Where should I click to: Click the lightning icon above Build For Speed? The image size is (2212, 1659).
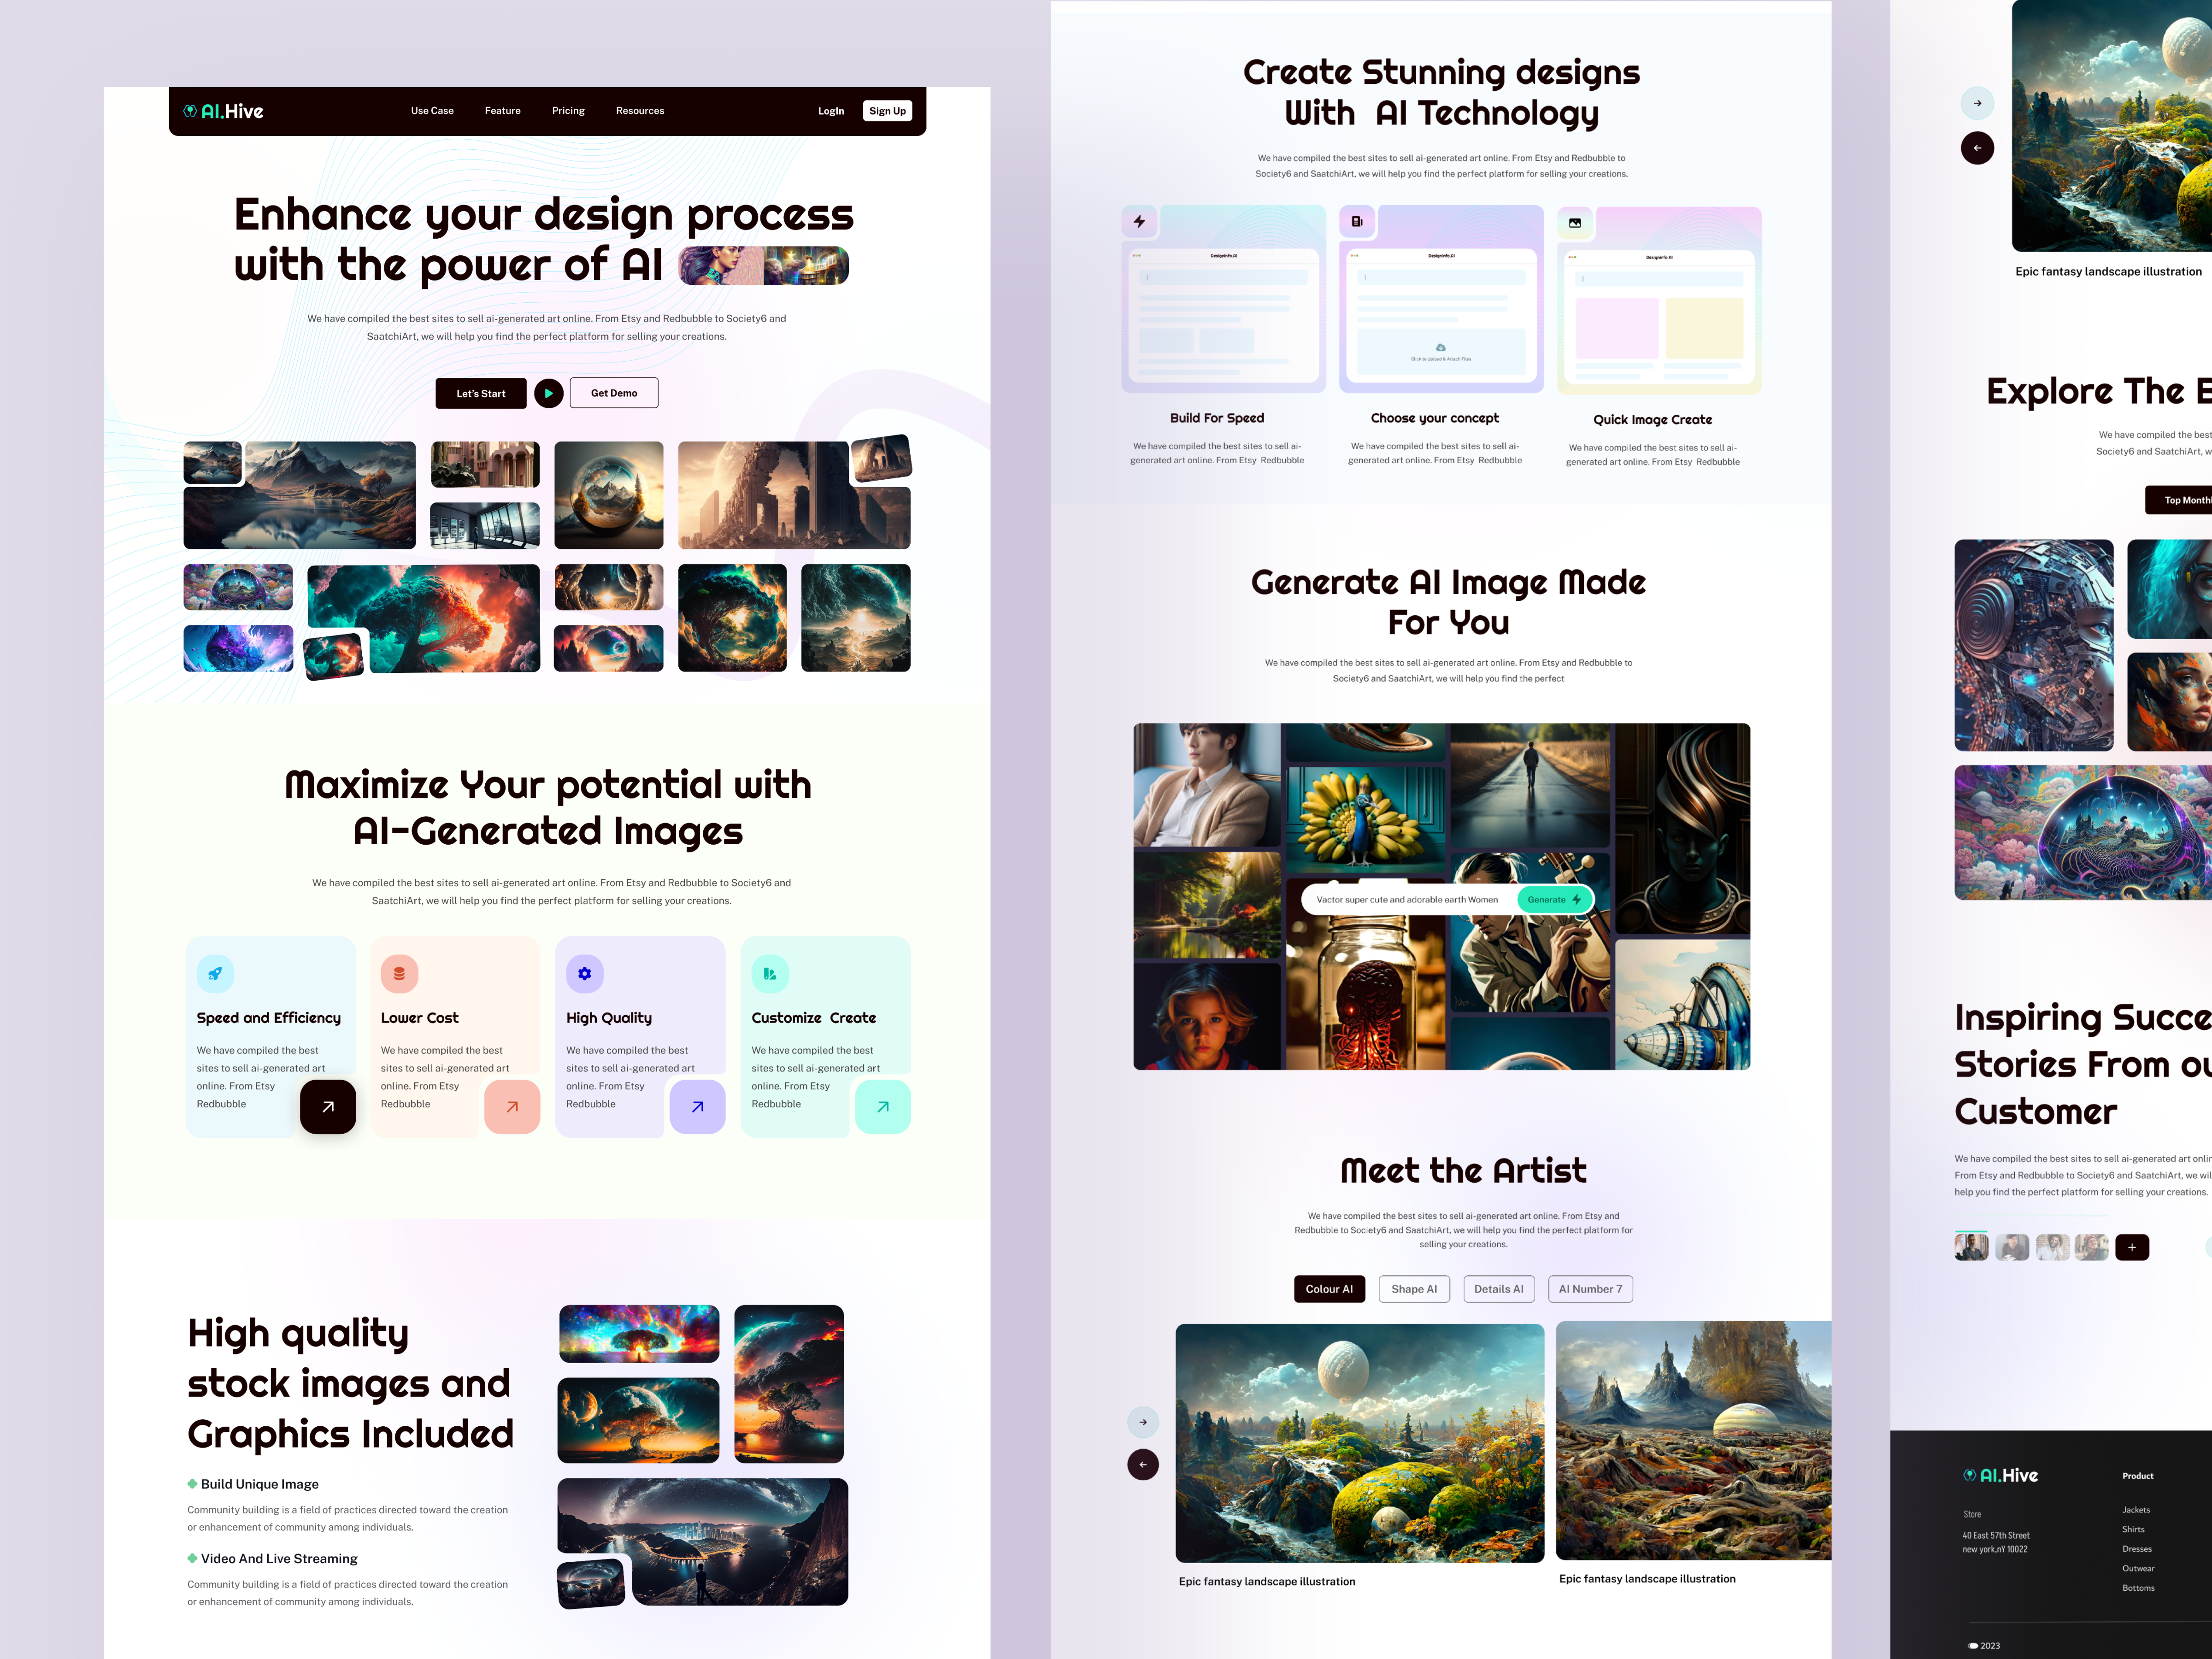pos(1139,222)
